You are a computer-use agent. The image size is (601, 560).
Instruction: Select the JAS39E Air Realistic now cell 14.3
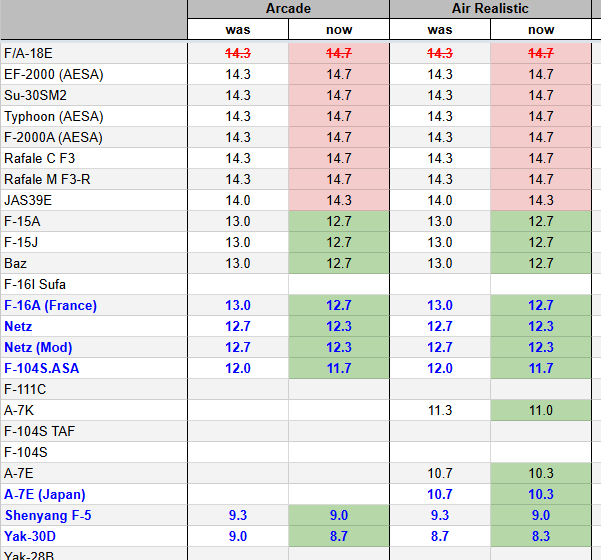click(x=541, y=200)
